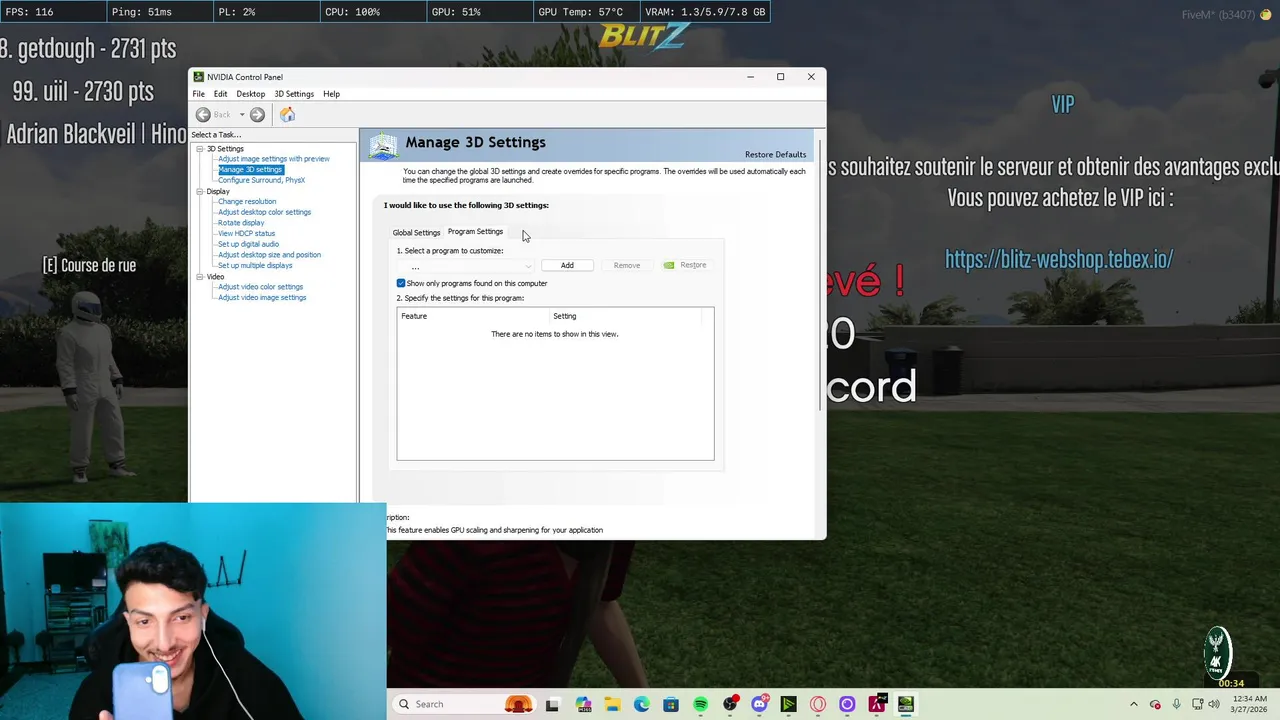Screen dimensions: 1280x720
Task: Open the Desktop menu
Action: 251,94
